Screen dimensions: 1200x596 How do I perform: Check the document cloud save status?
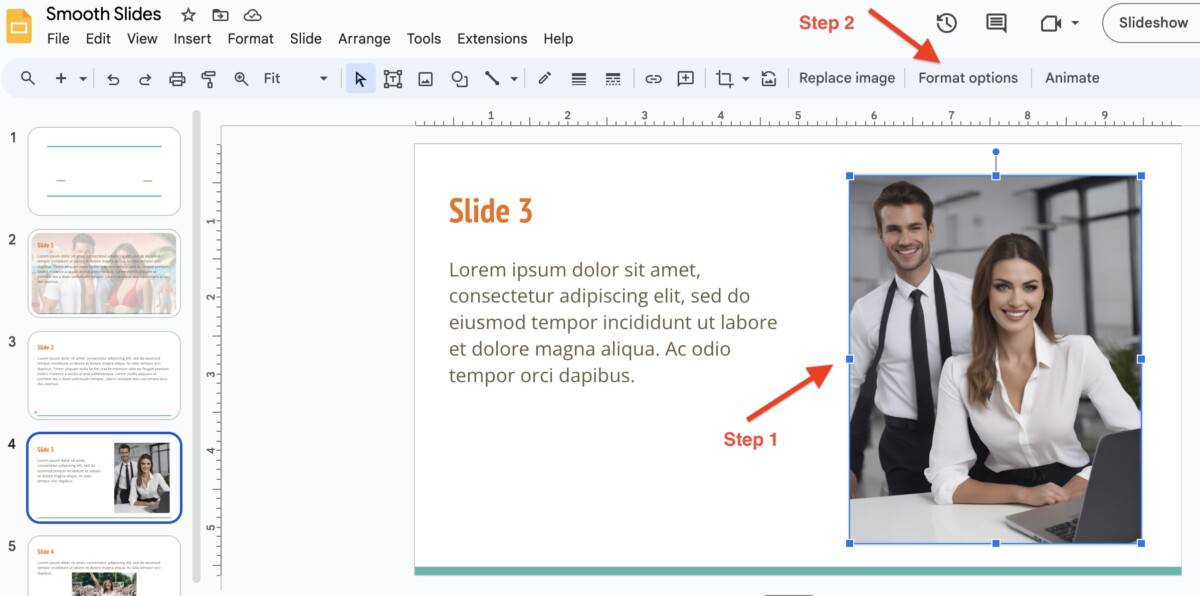[253, 14]
